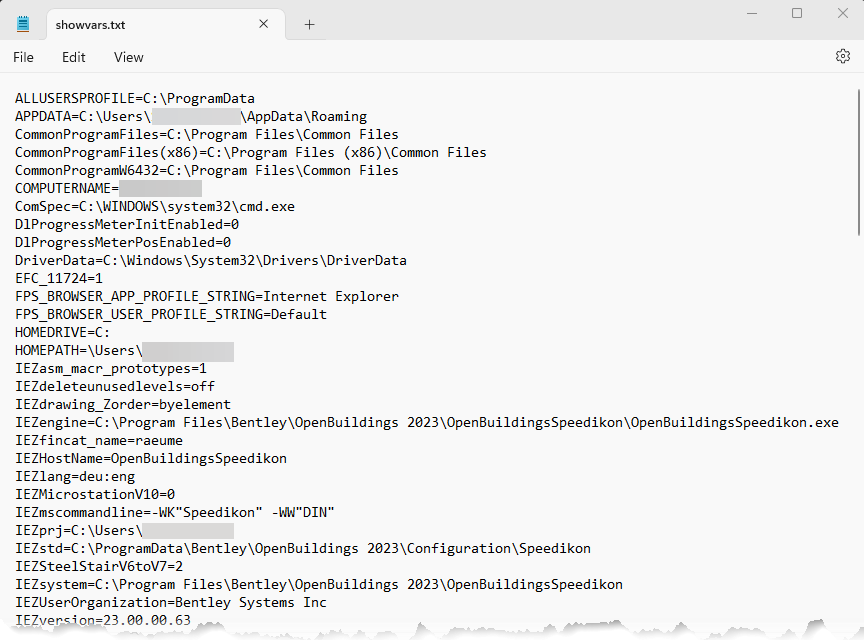The width and height of the screenshot is (864, 640).
Task: Click the IEZstd Configuration\Speedikon line
Action: 303,548
